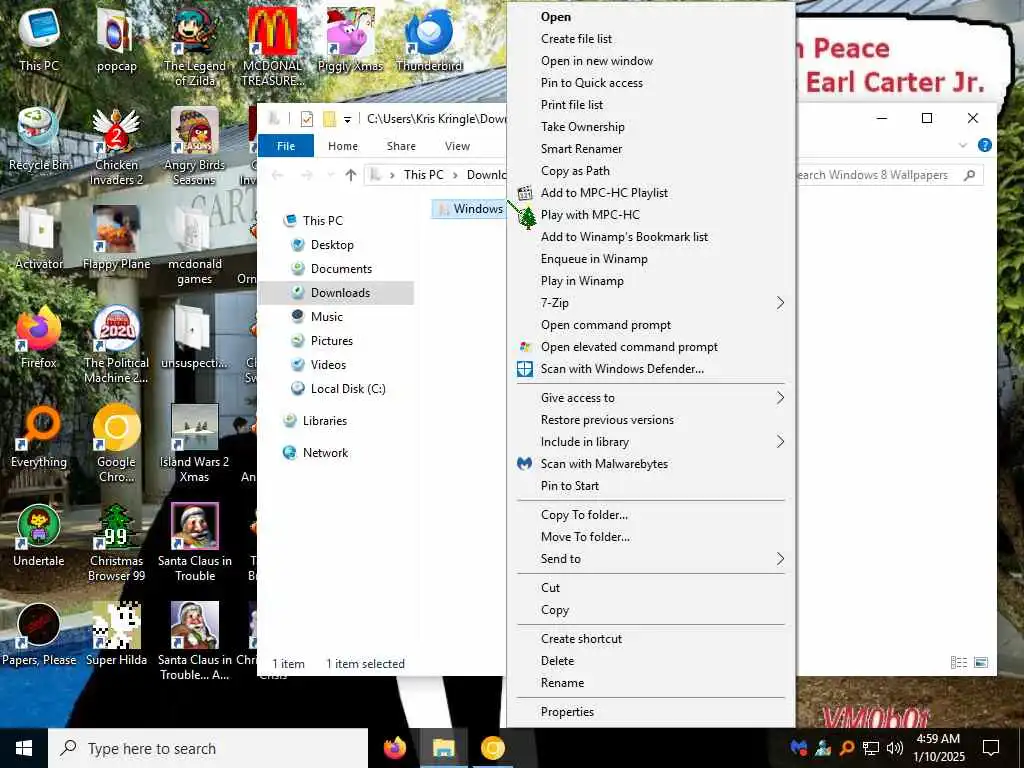Select Local Disk (C:) in navigation pane
The image size is (1024, 768).
[337, 389]
